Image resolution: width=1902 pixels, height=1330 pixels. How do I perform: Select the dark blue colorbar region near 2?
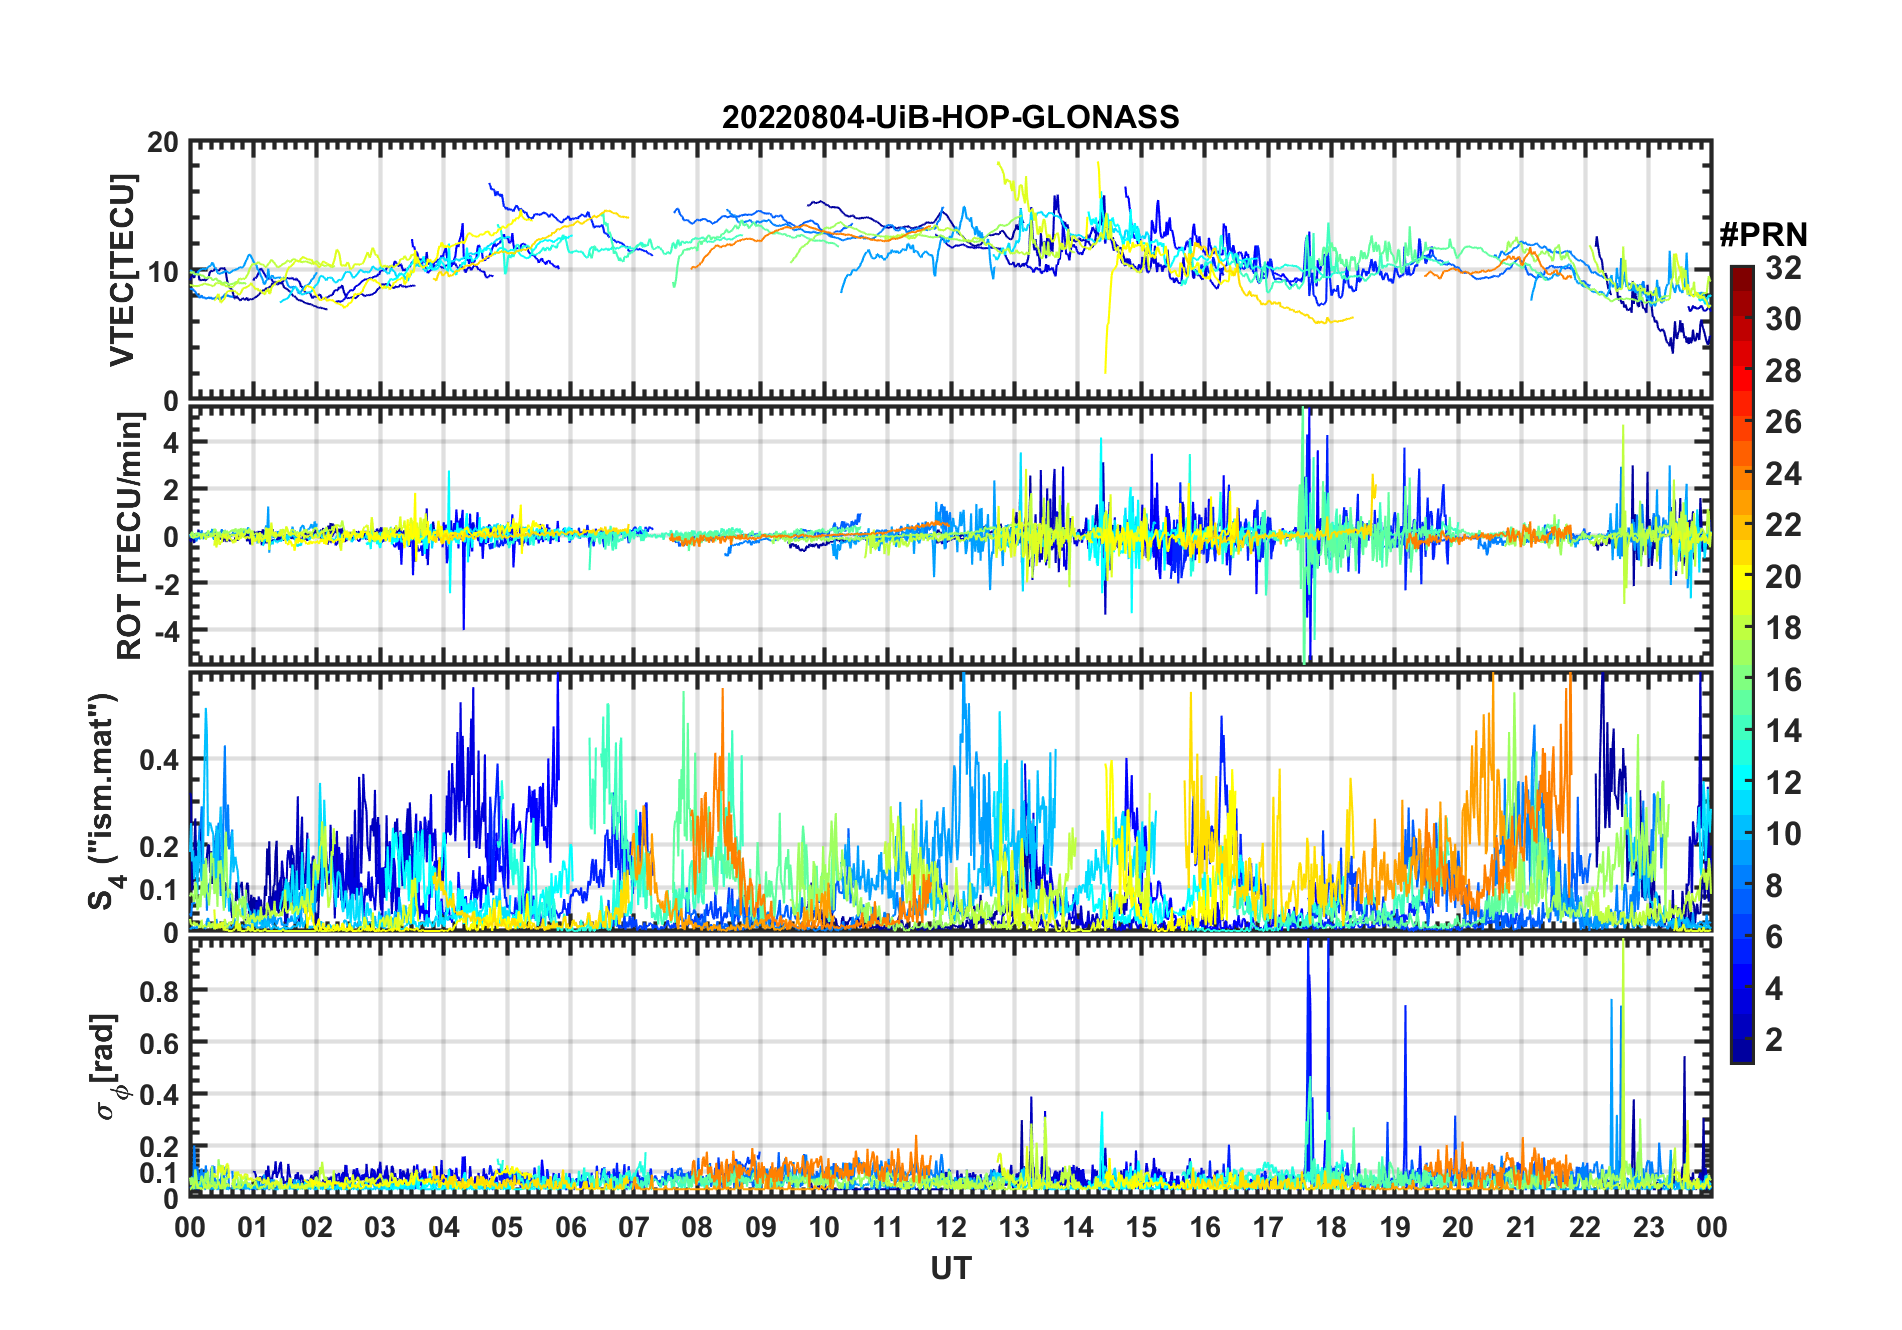tap(1742, 1040)
